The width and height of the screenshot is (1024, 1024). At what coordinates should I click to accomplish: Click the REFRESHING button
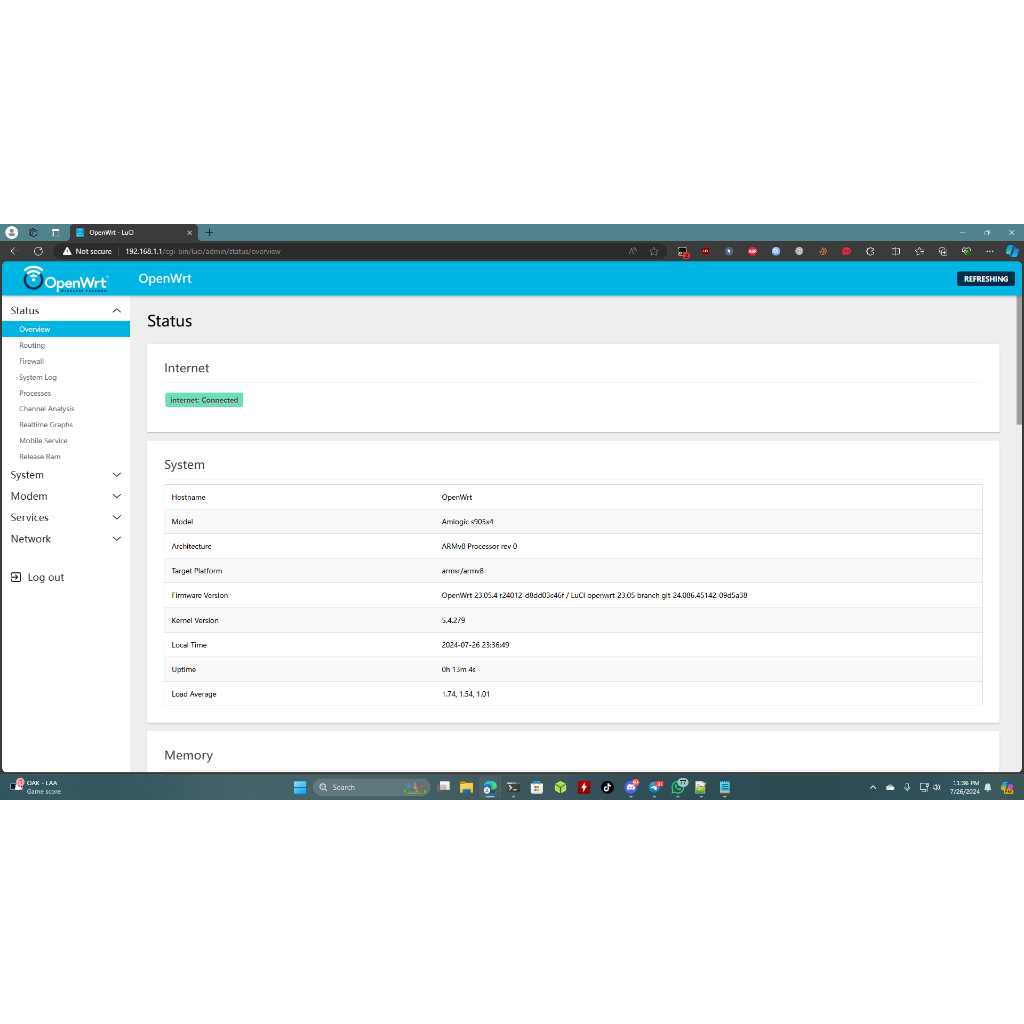click(x=985, y=279)
